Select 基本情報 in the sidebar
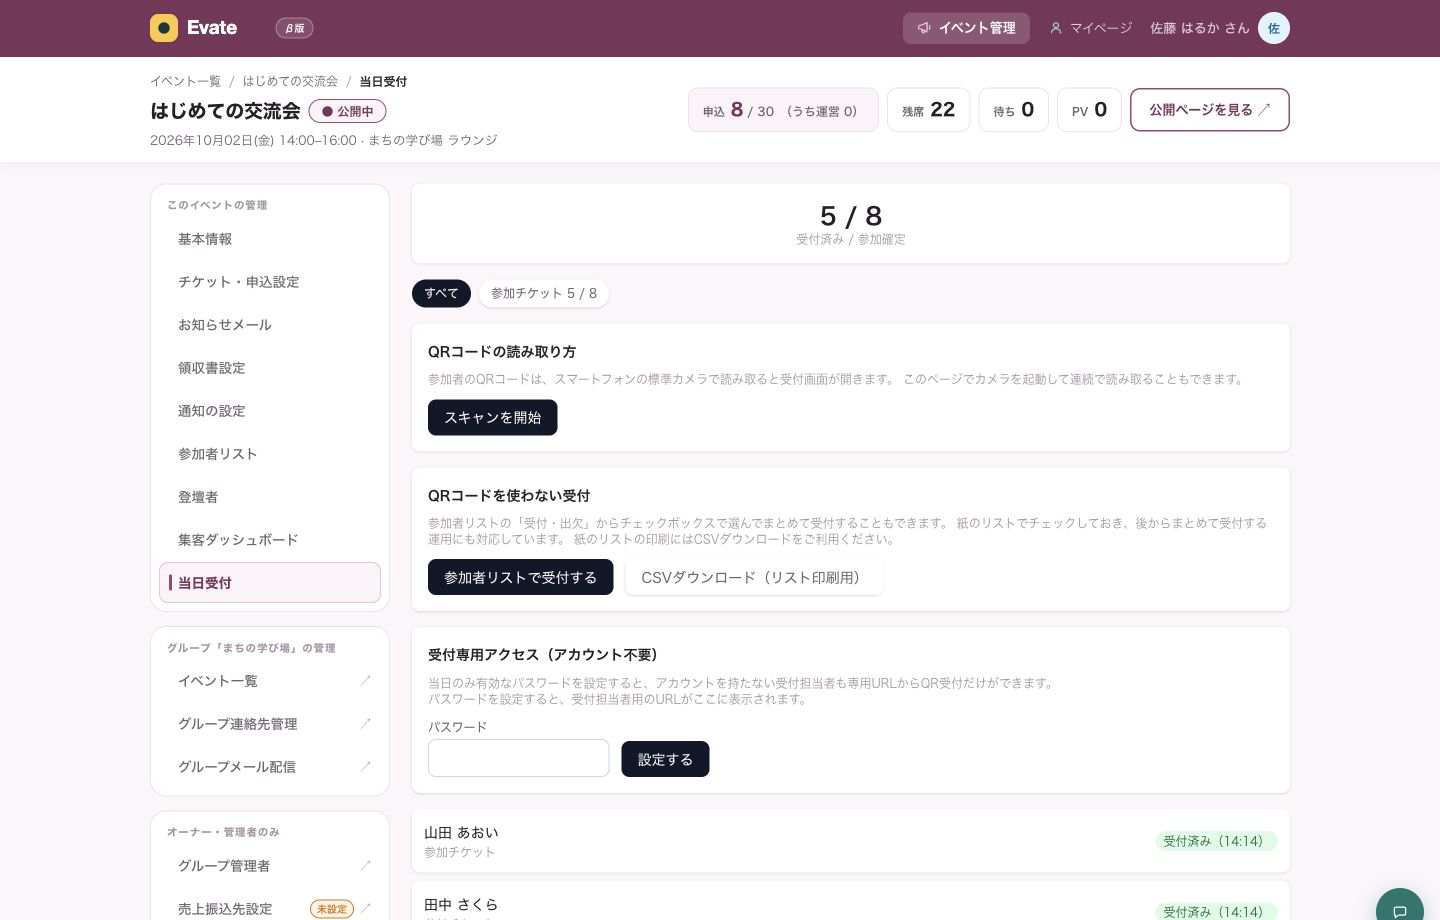Viewport: 1440px width, 920px height. [270, 239]
